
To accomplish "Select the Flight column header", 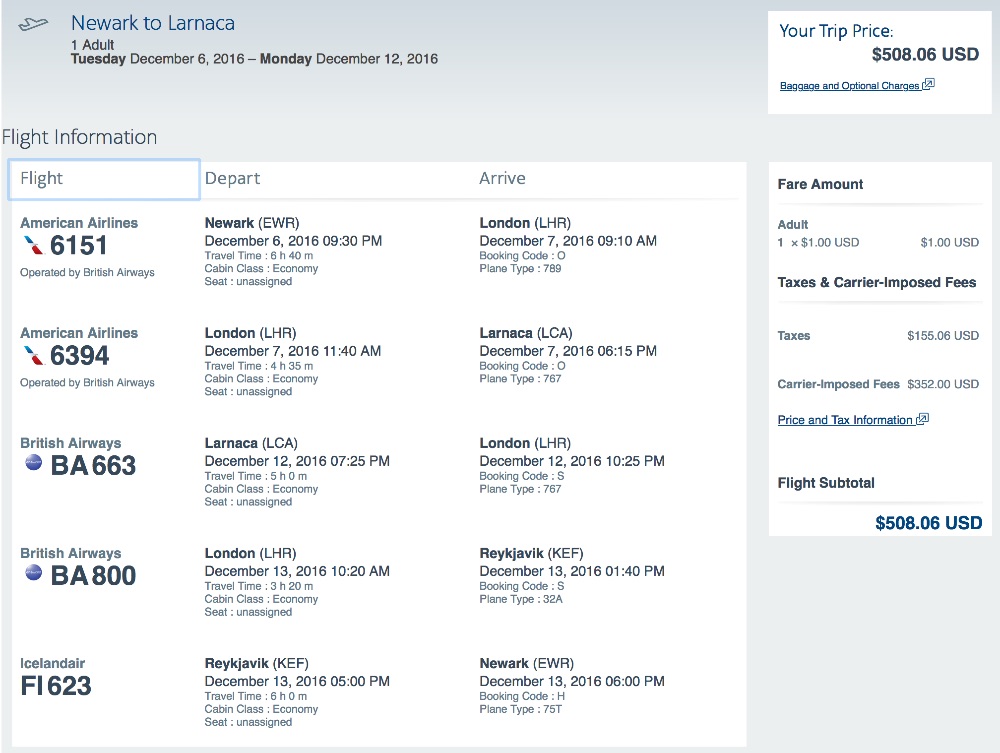I will 103,179.
